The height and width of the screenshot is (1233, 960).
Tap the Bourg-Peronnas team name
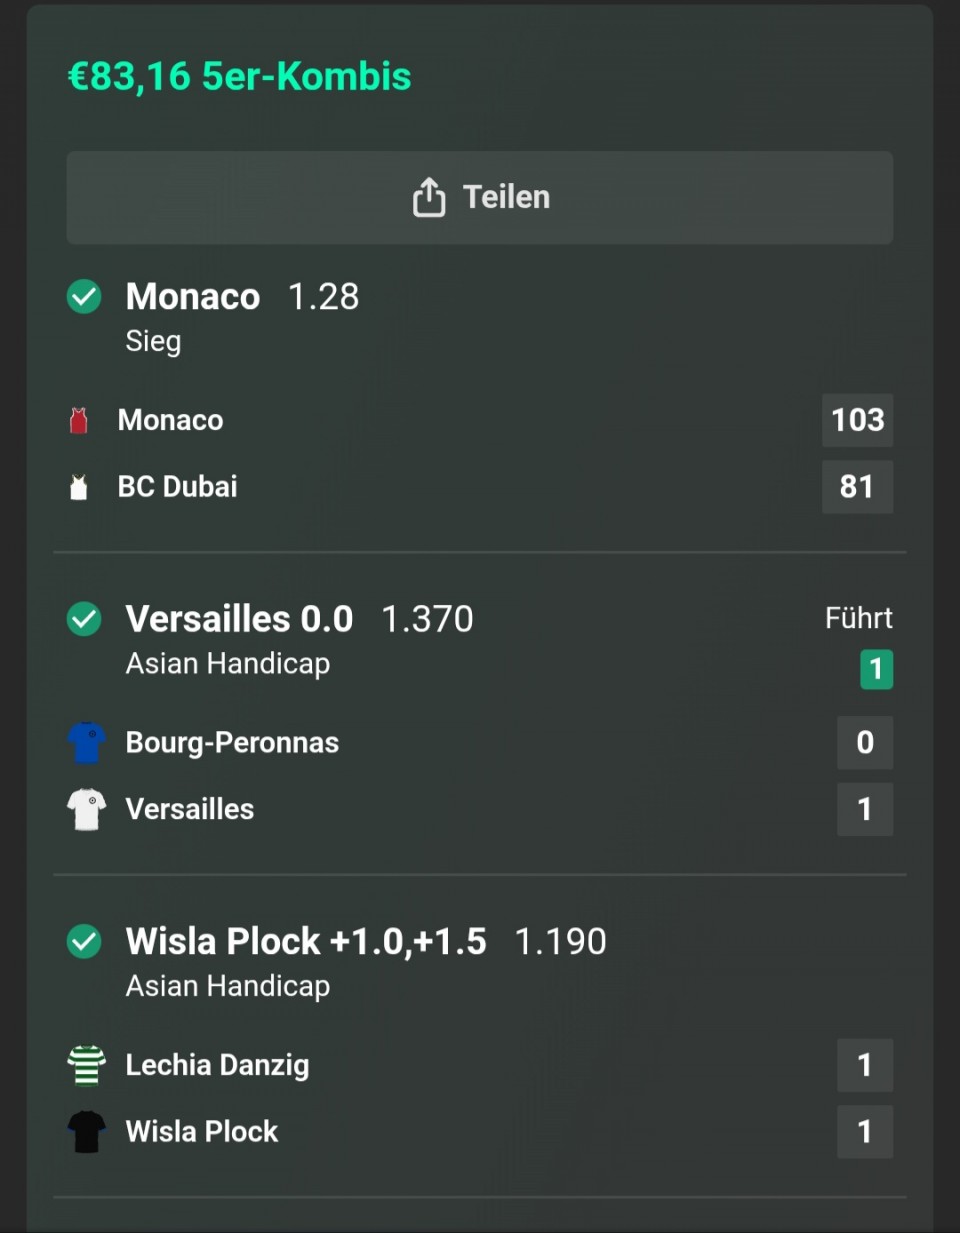click(232, 743)
